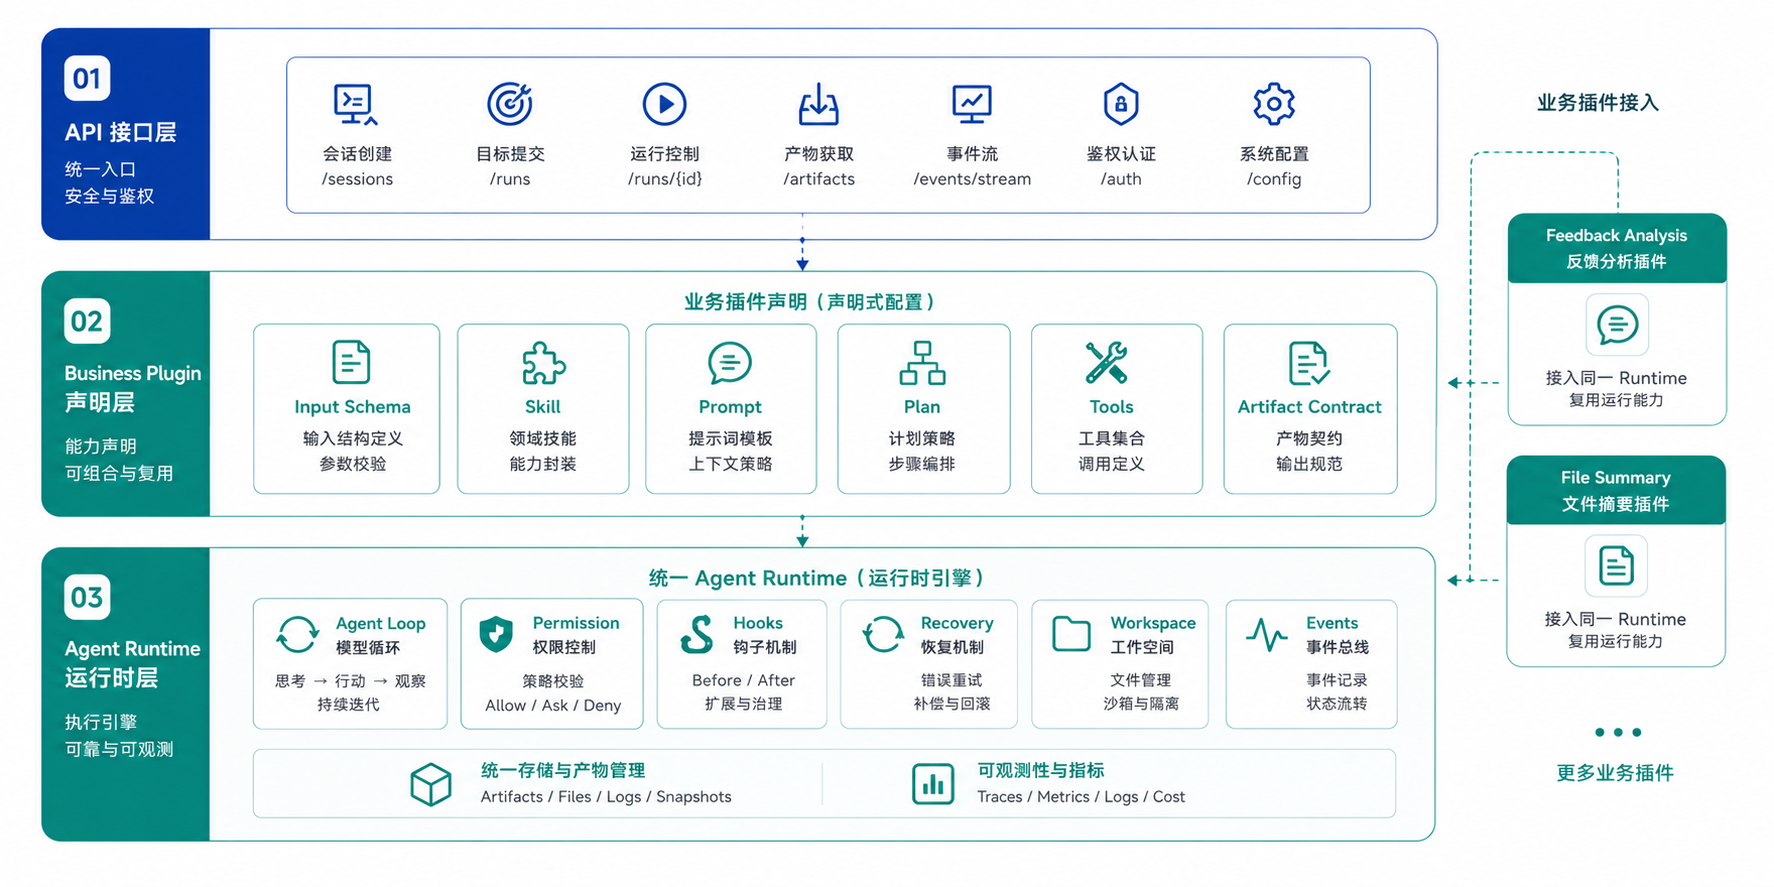Click the /artifacts path text
This screenshot has height=887, width=1774.
tap(819, 179)
